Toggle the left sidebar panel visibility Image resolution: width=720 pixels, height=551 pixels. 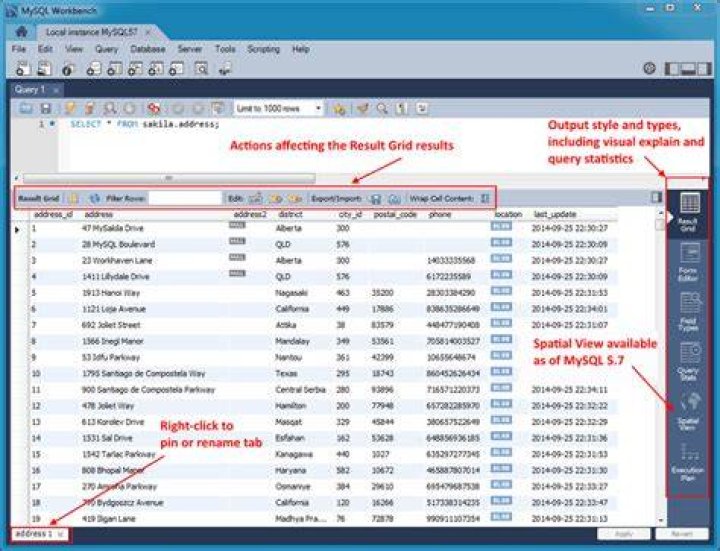pos(671,69)
